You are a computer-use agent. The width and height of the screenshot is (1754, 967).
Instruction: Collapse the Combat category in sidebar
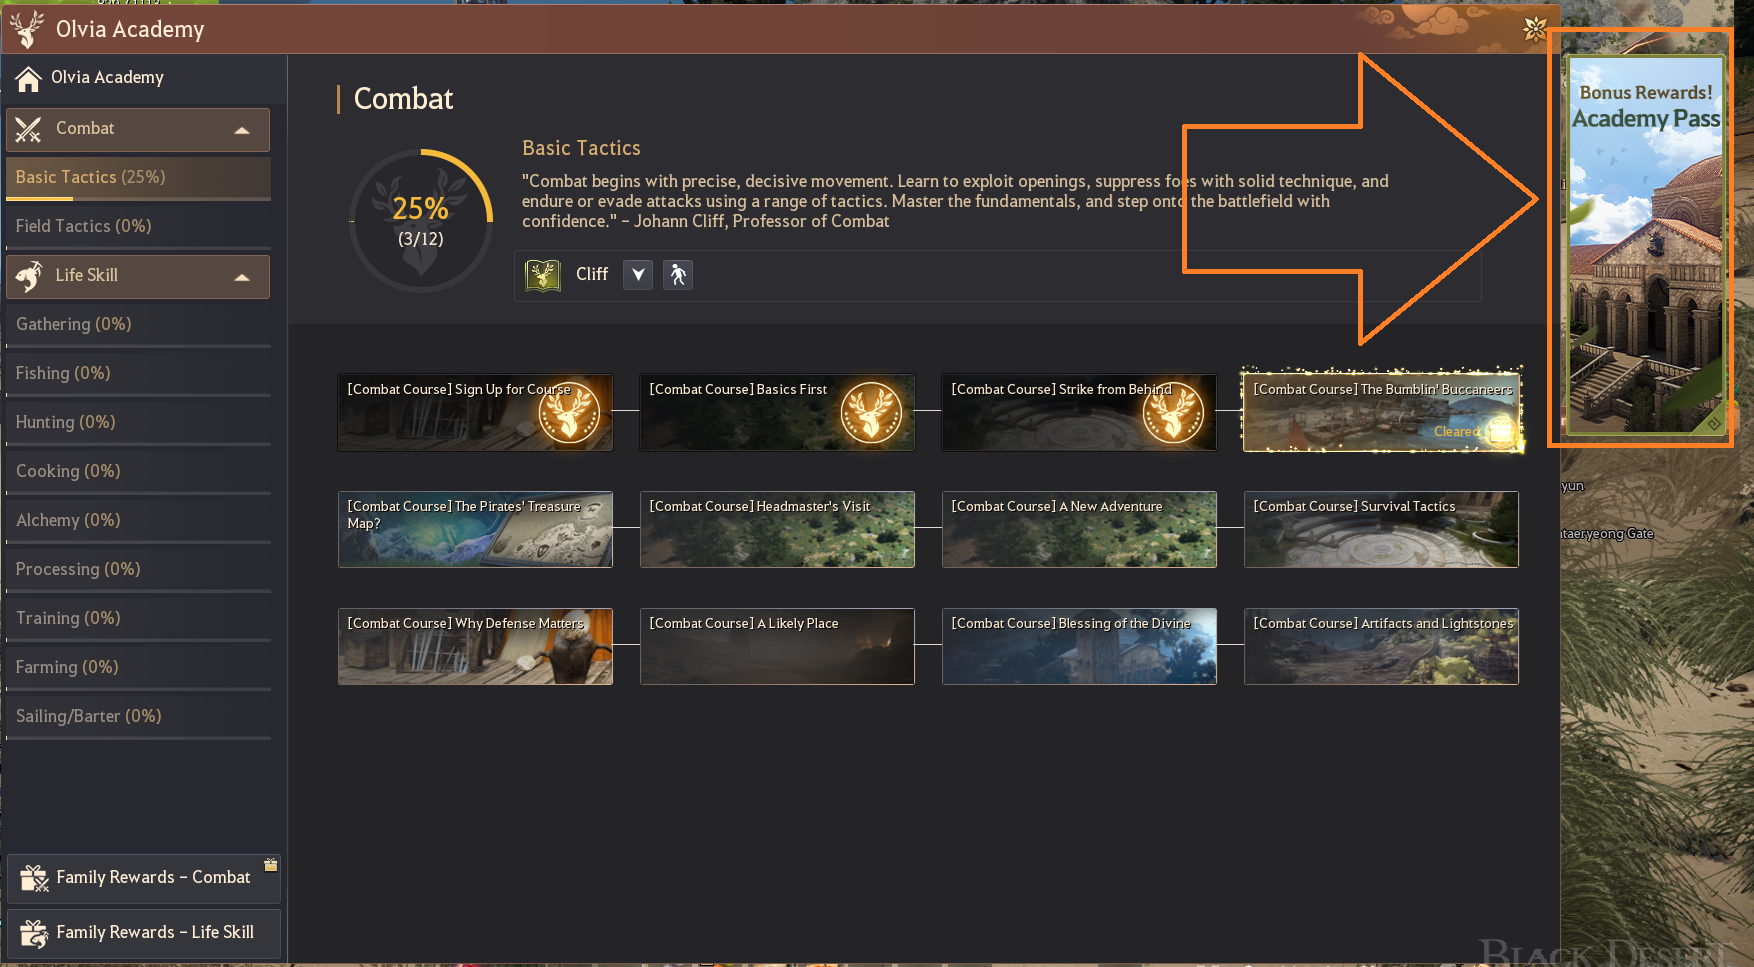click(242, 129)
